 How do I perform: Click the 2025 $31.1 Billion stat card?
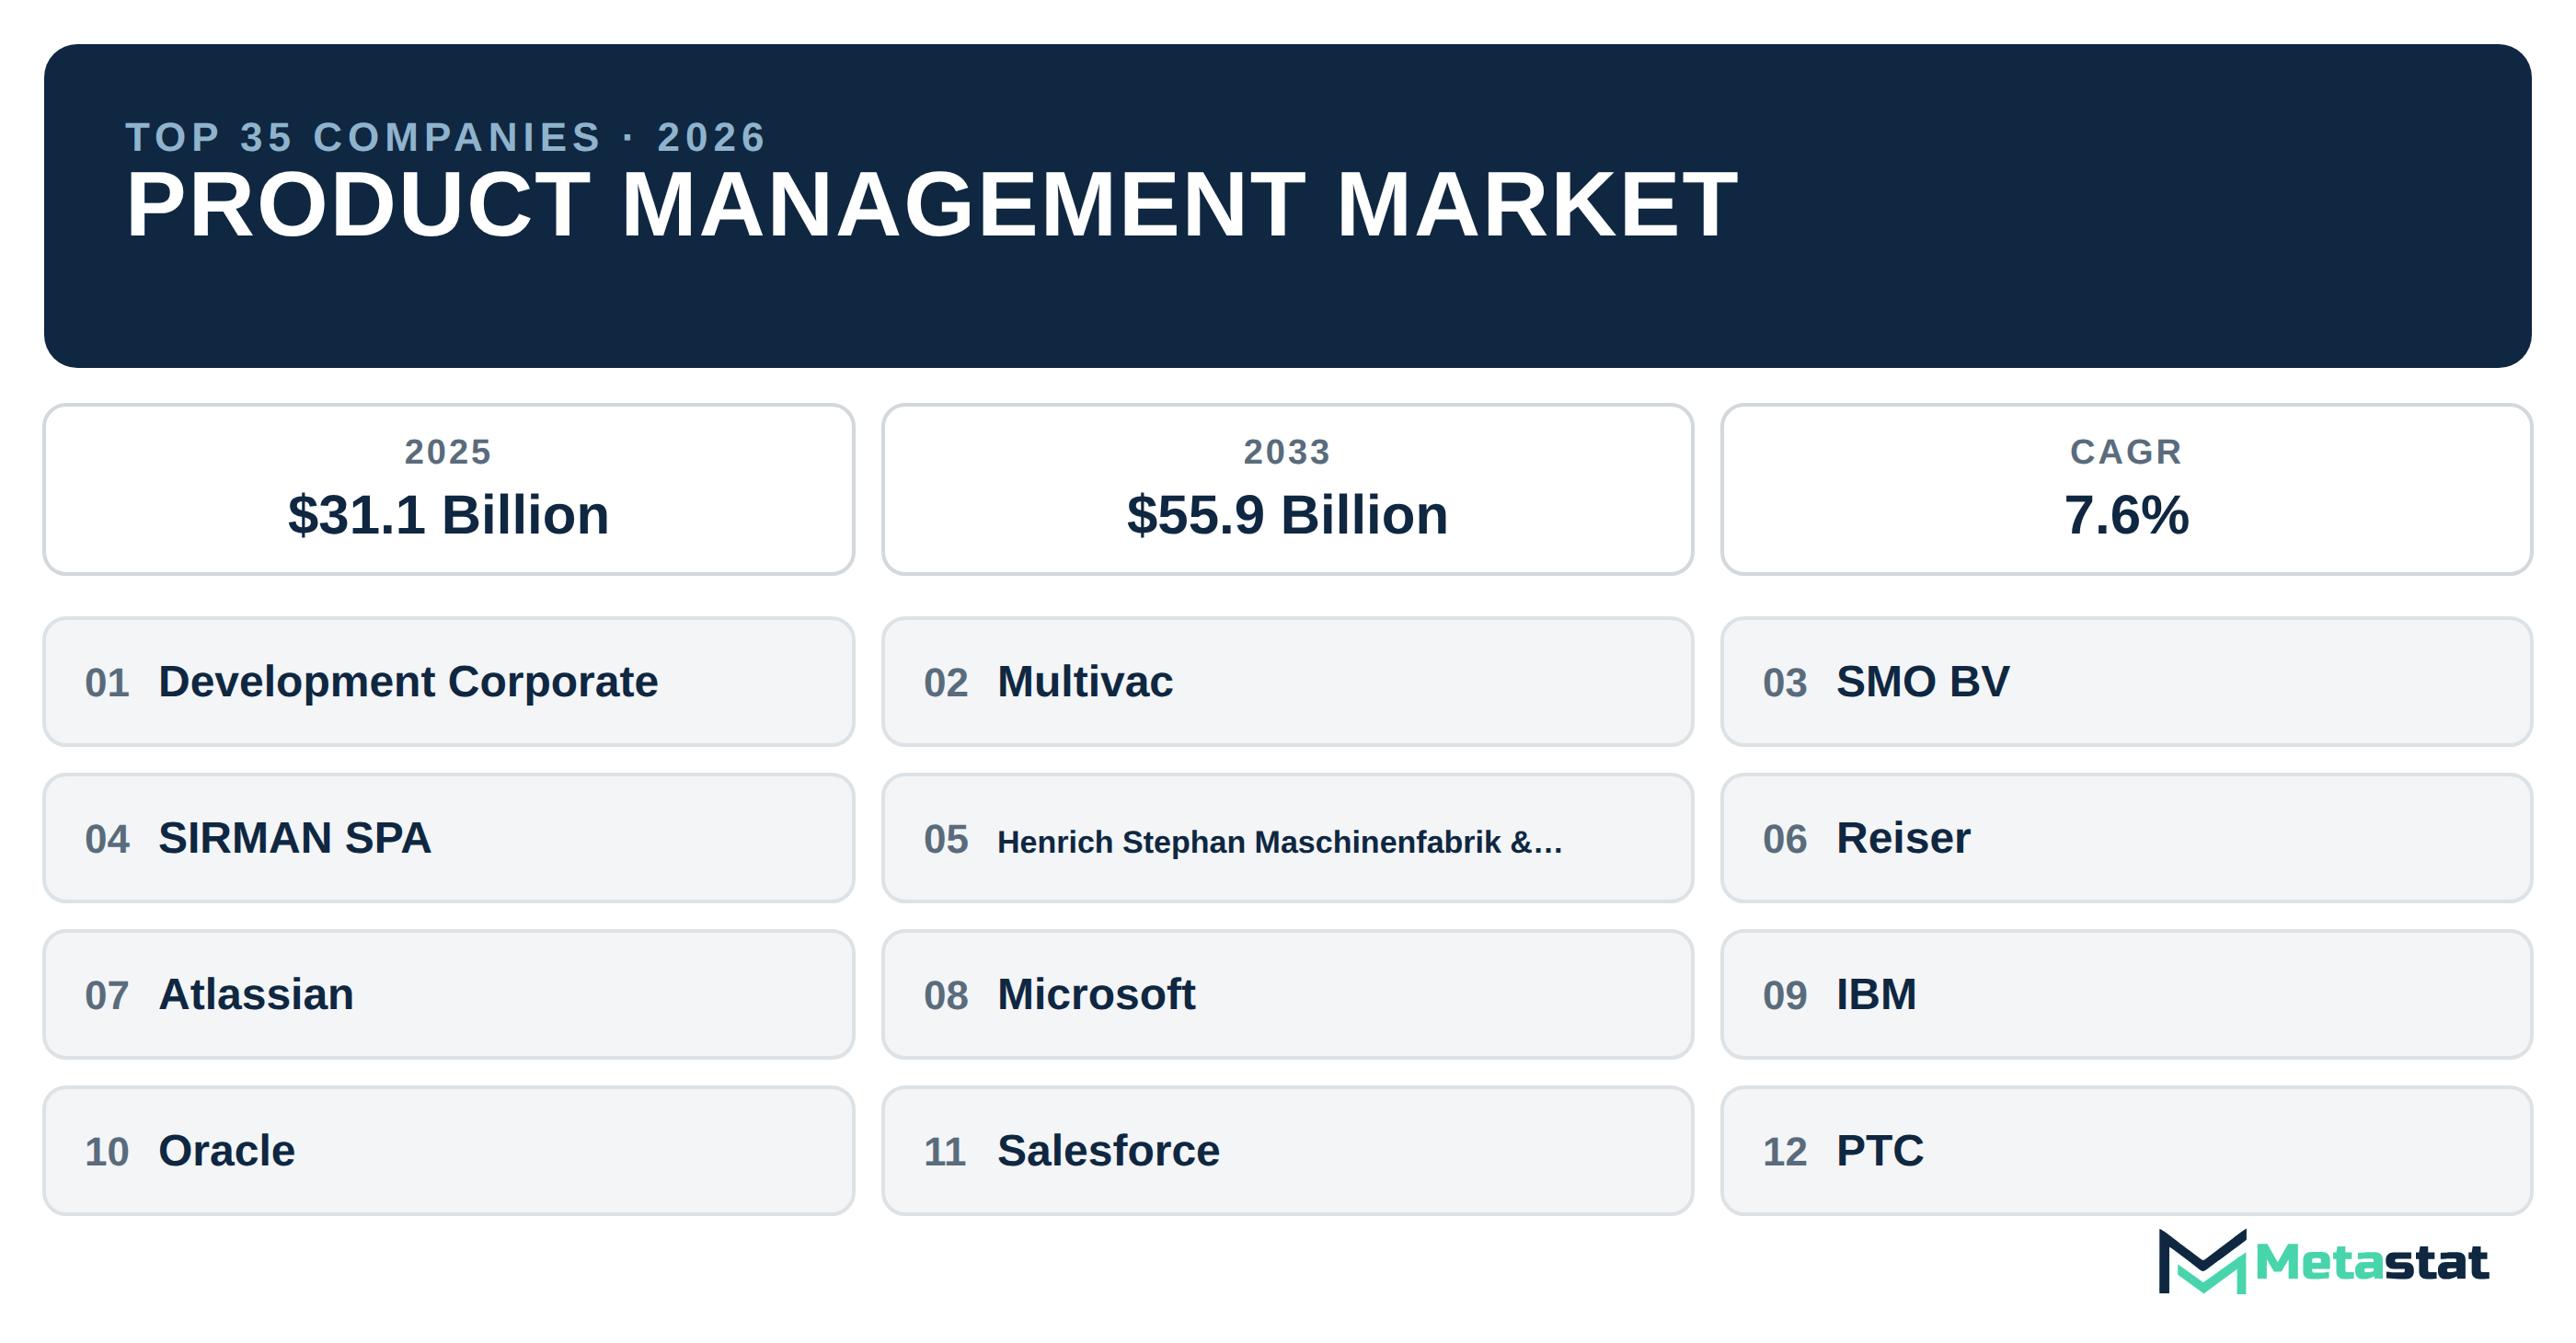[449, 489]
